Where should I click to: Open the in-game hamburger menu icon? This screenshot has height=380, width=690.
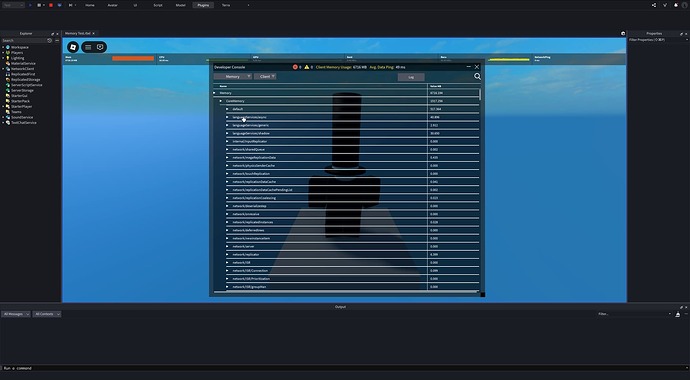(x=88, y=47)
